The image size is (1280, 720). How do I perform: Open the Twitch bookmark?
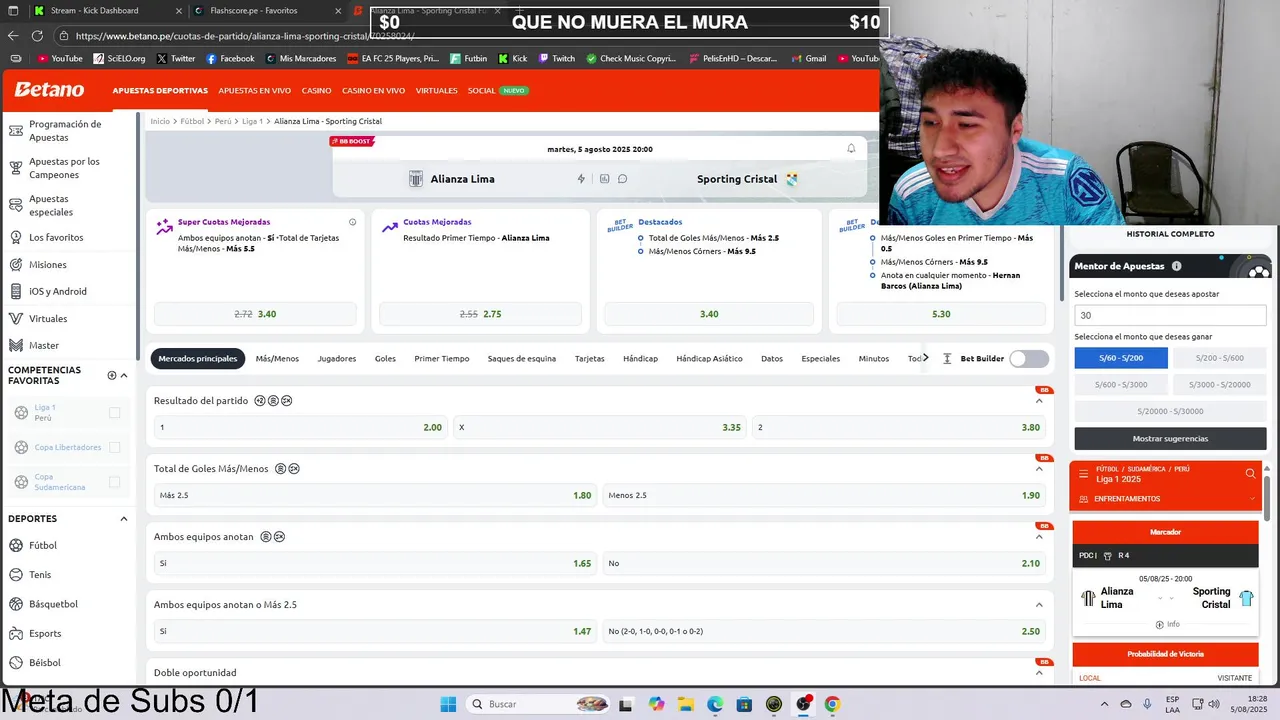point(557,59)
